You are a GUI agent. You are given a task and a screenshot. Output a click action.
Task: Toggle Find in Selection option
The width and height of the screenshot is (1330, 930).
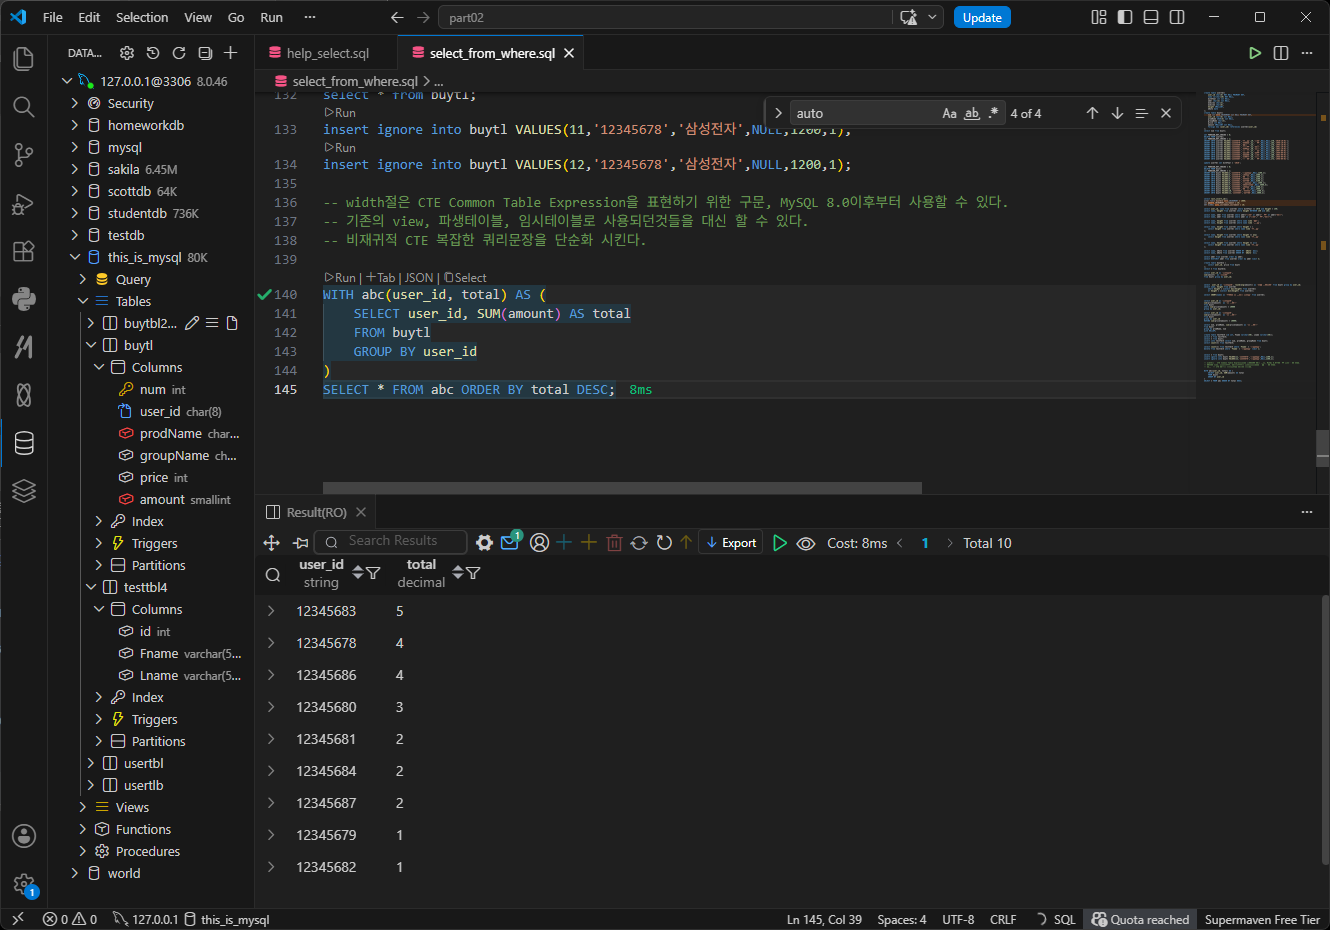click(x=1141, y=113)
